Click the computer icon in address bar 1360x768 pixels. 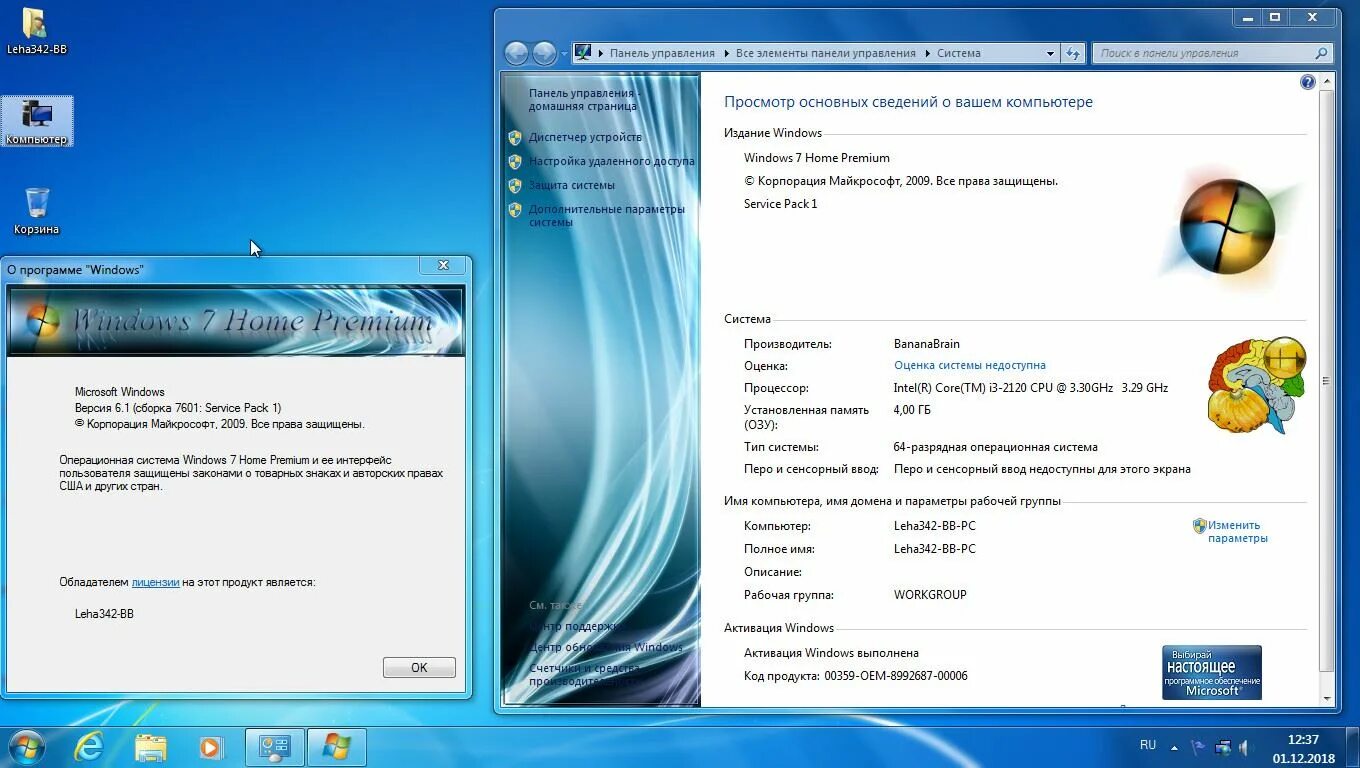(583, 53)
